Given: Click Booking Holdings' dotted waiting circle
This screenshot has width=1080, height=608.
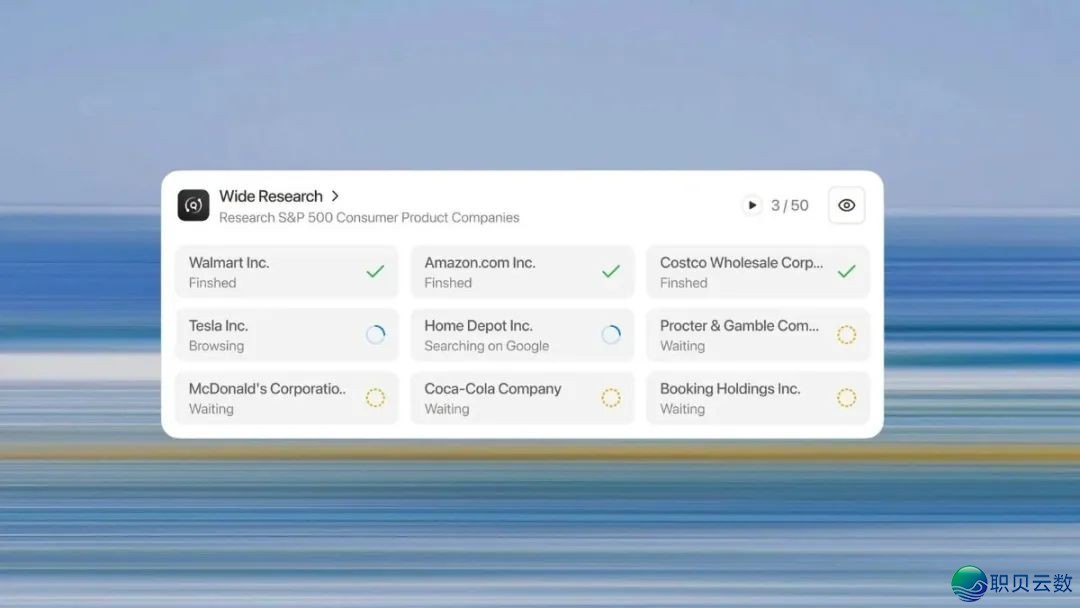Looking at the screenshot, I should 846,398.
